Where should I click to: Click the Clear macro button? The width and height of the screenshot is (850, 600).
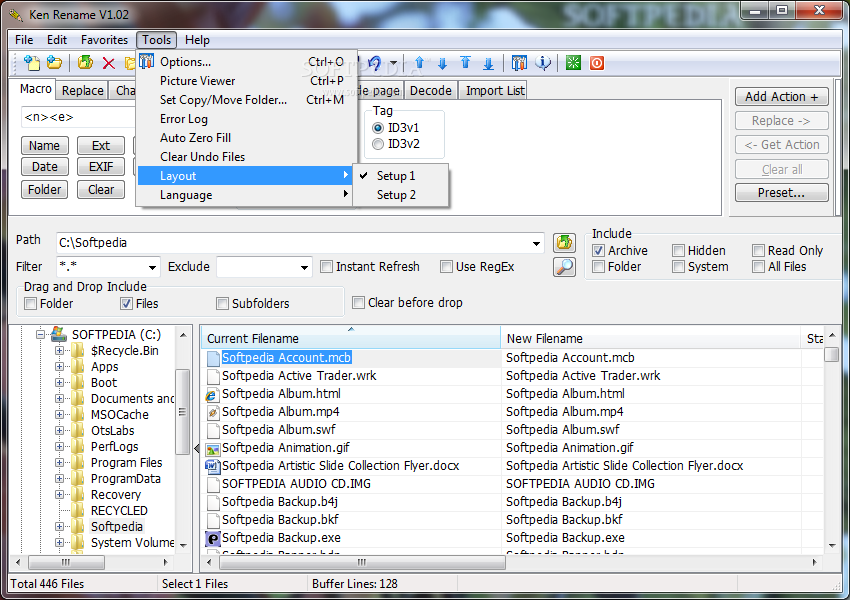pos(101,190)
